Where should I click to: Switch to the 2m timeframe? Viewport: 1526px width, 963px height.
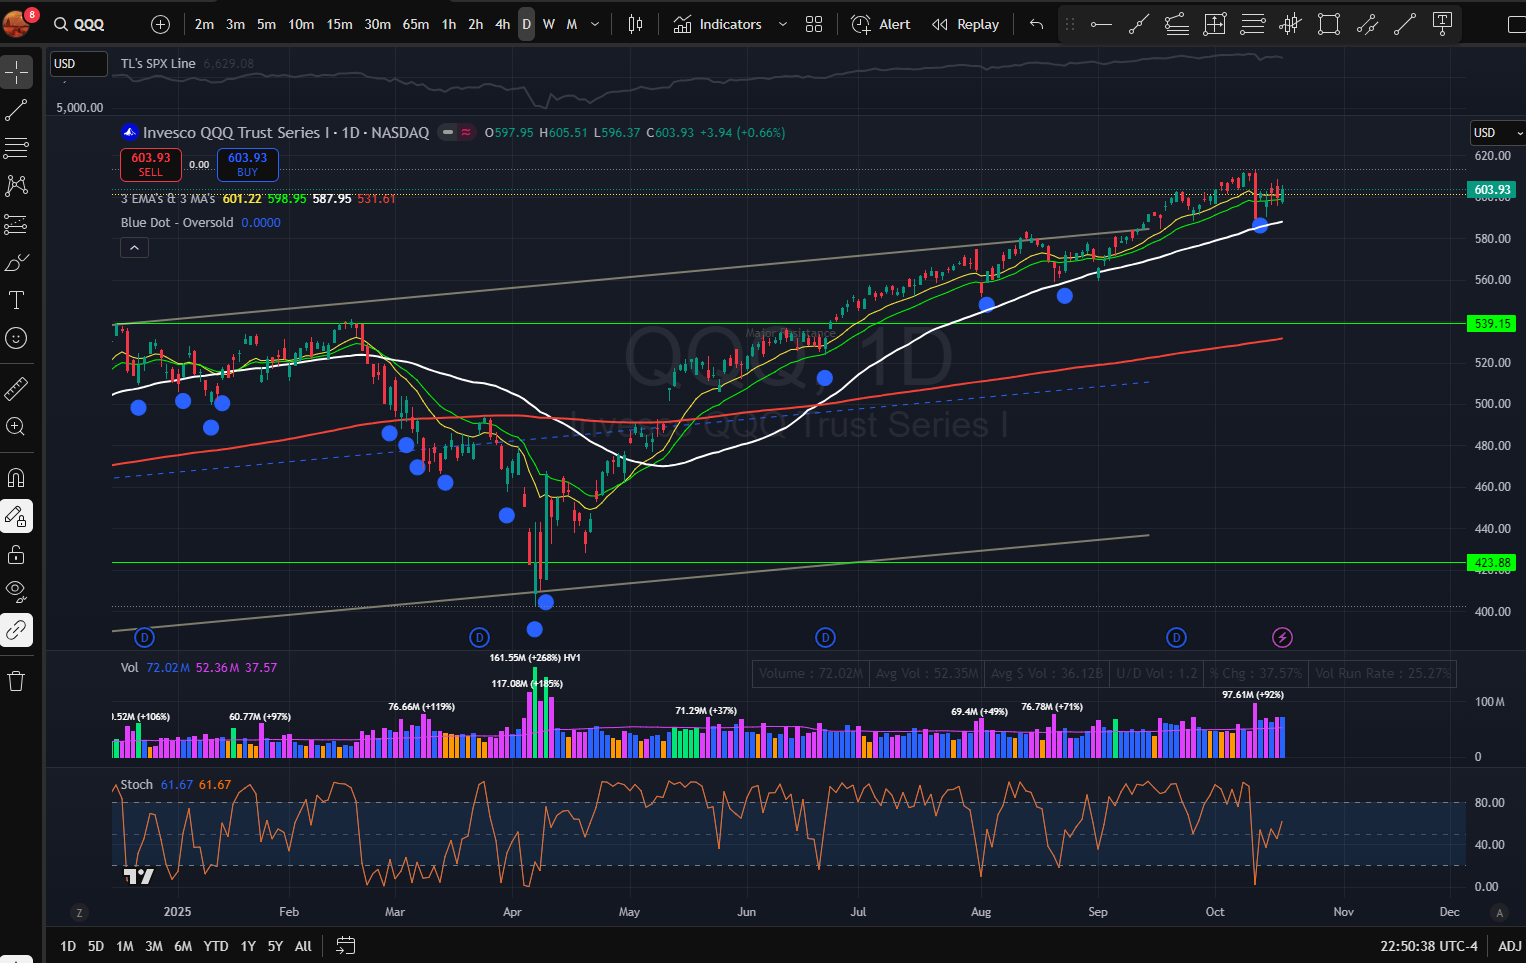204,24
